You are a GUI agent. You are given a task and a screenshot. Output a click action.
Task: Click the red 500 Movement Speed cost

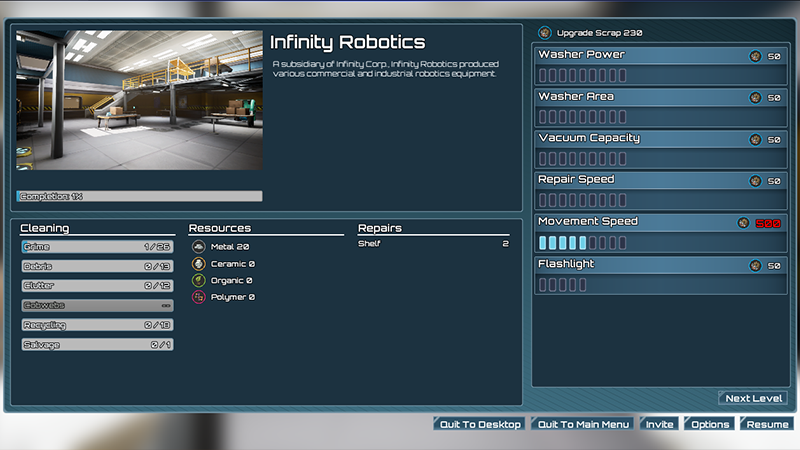tap(768, 223)
